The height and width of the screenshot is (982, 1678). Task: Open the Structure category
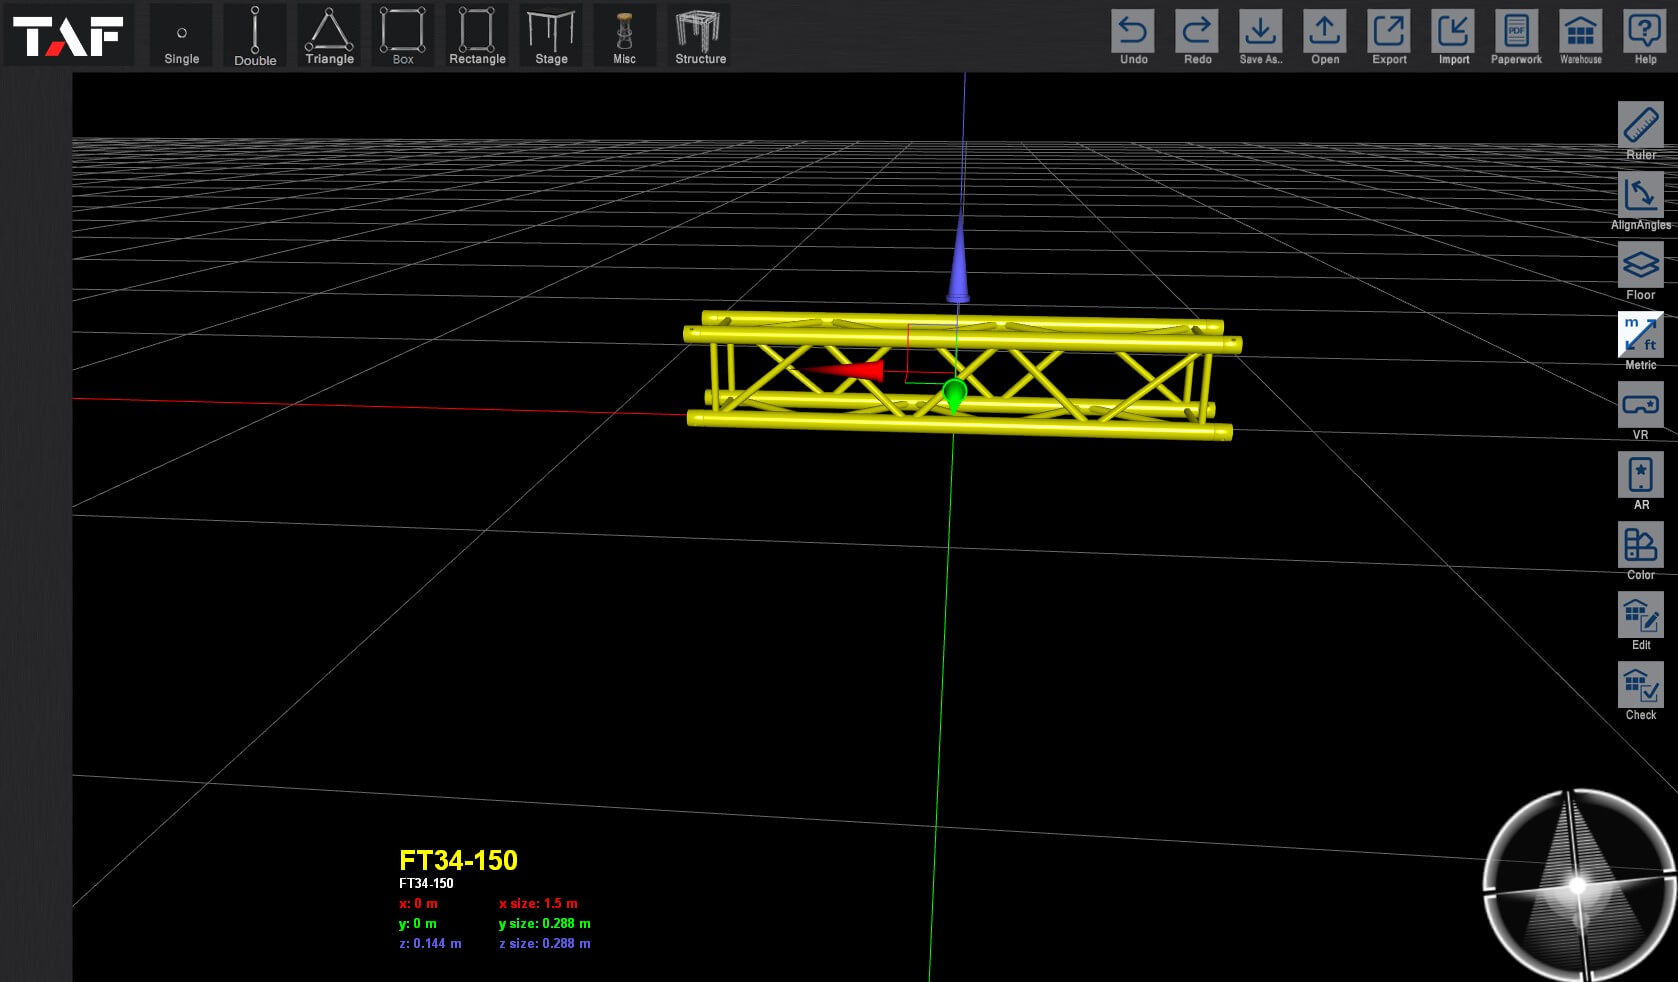pos(700,36)
